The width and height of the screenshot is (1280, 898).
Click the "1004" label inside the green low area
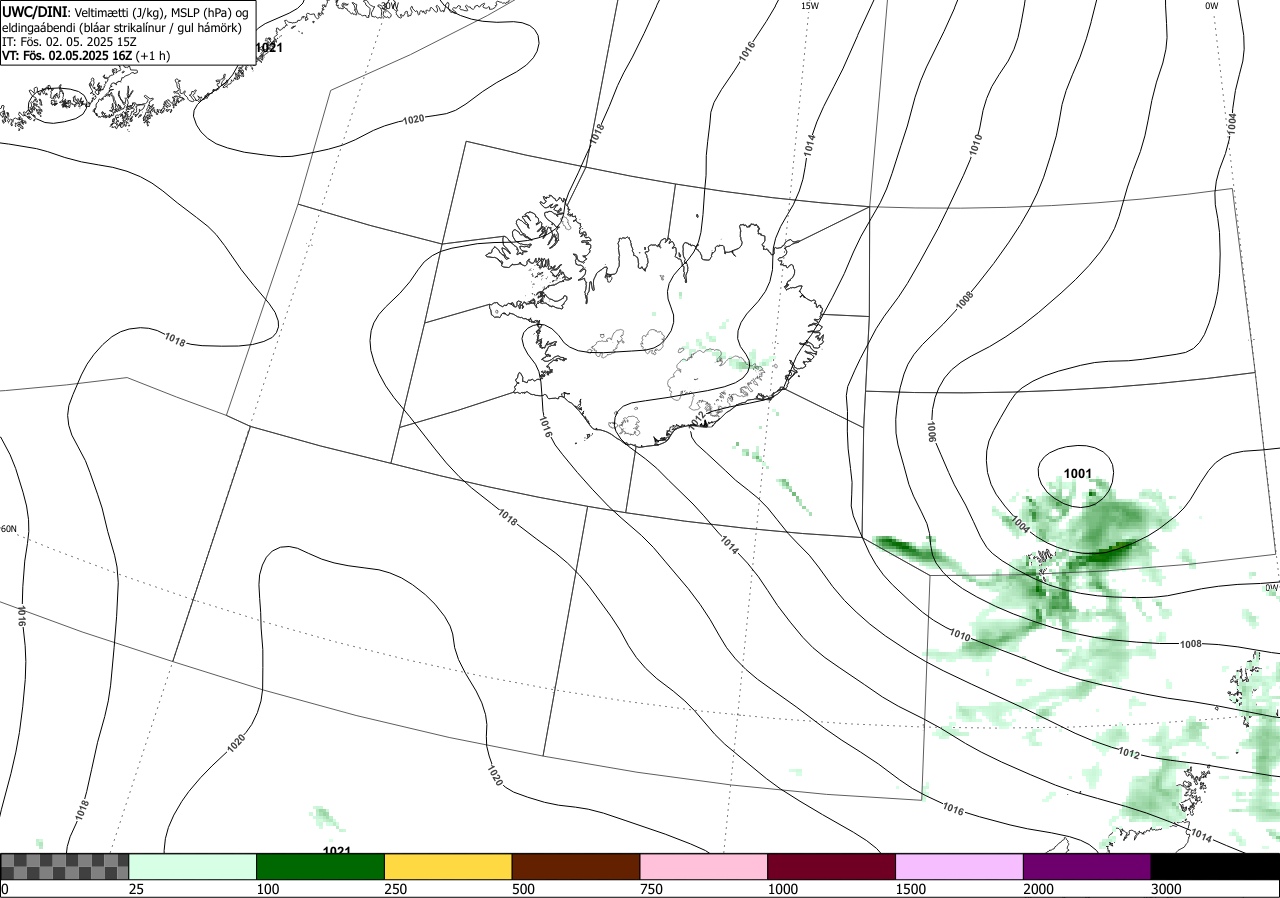tap(1021, 524)
